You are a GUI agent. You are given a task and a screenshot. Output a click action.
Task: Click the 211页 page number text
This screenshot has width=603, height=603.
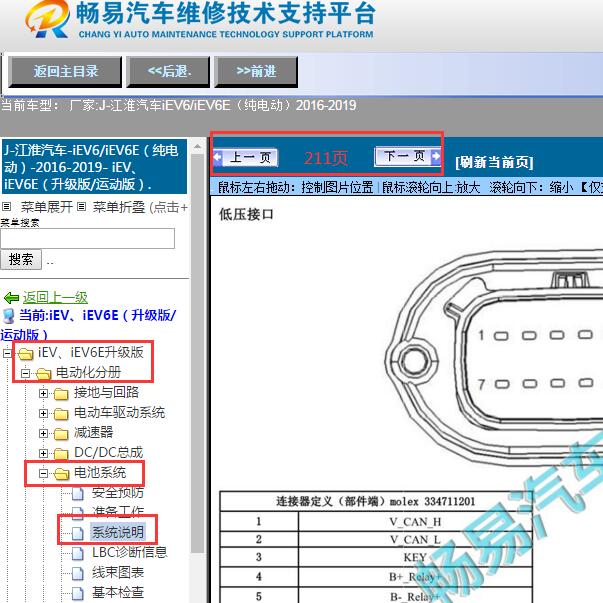click(x=326, y=158)
